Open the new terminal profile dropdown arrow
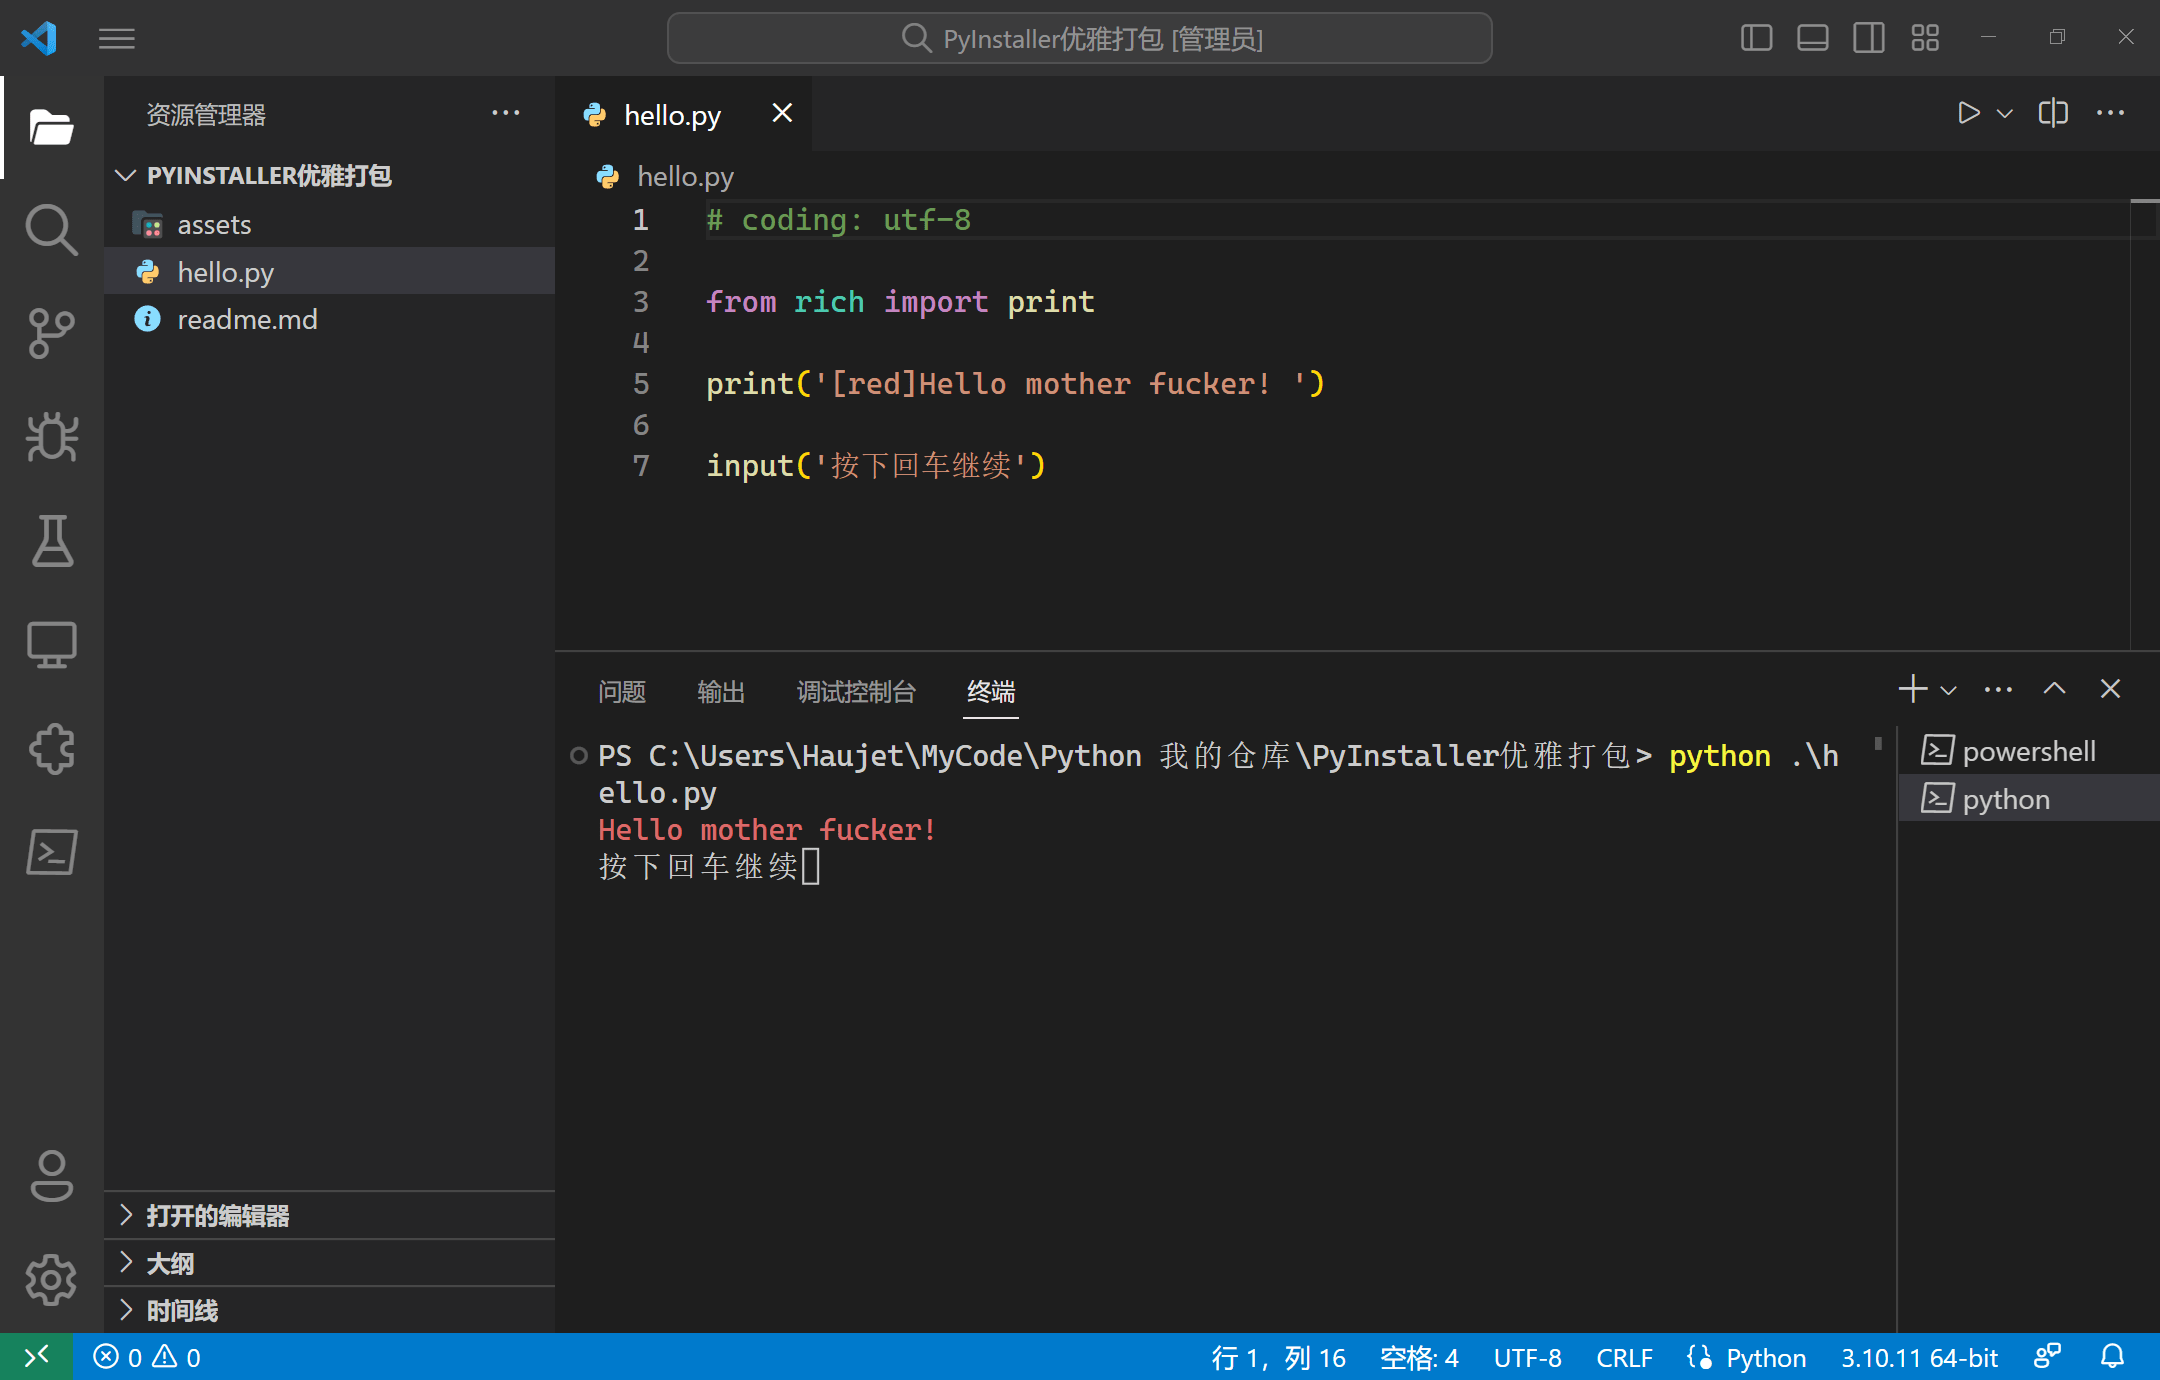 click(1948, 690)
